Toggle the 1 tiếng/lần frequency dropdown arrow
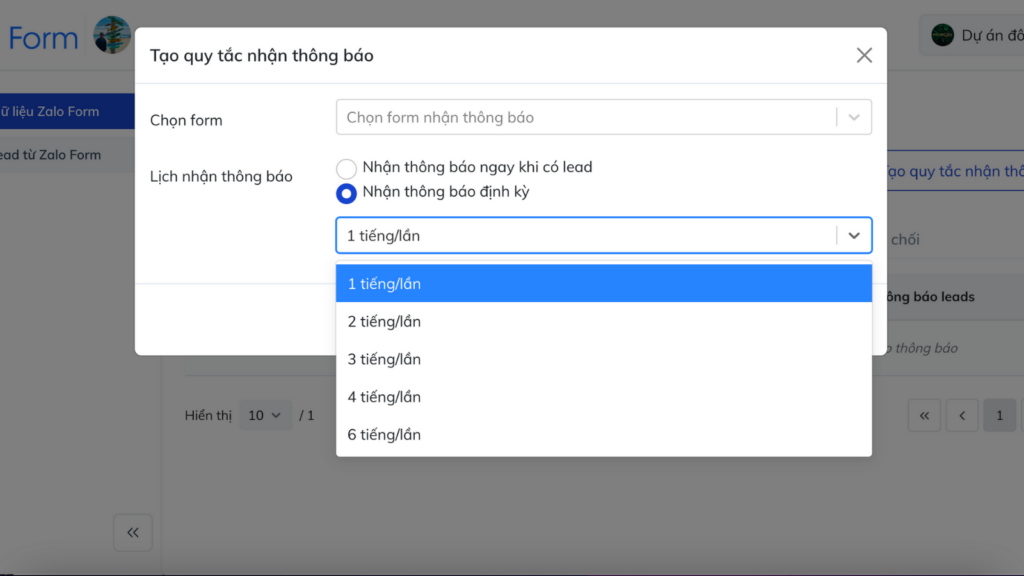The image size is (1024, 576). (854, 236)
